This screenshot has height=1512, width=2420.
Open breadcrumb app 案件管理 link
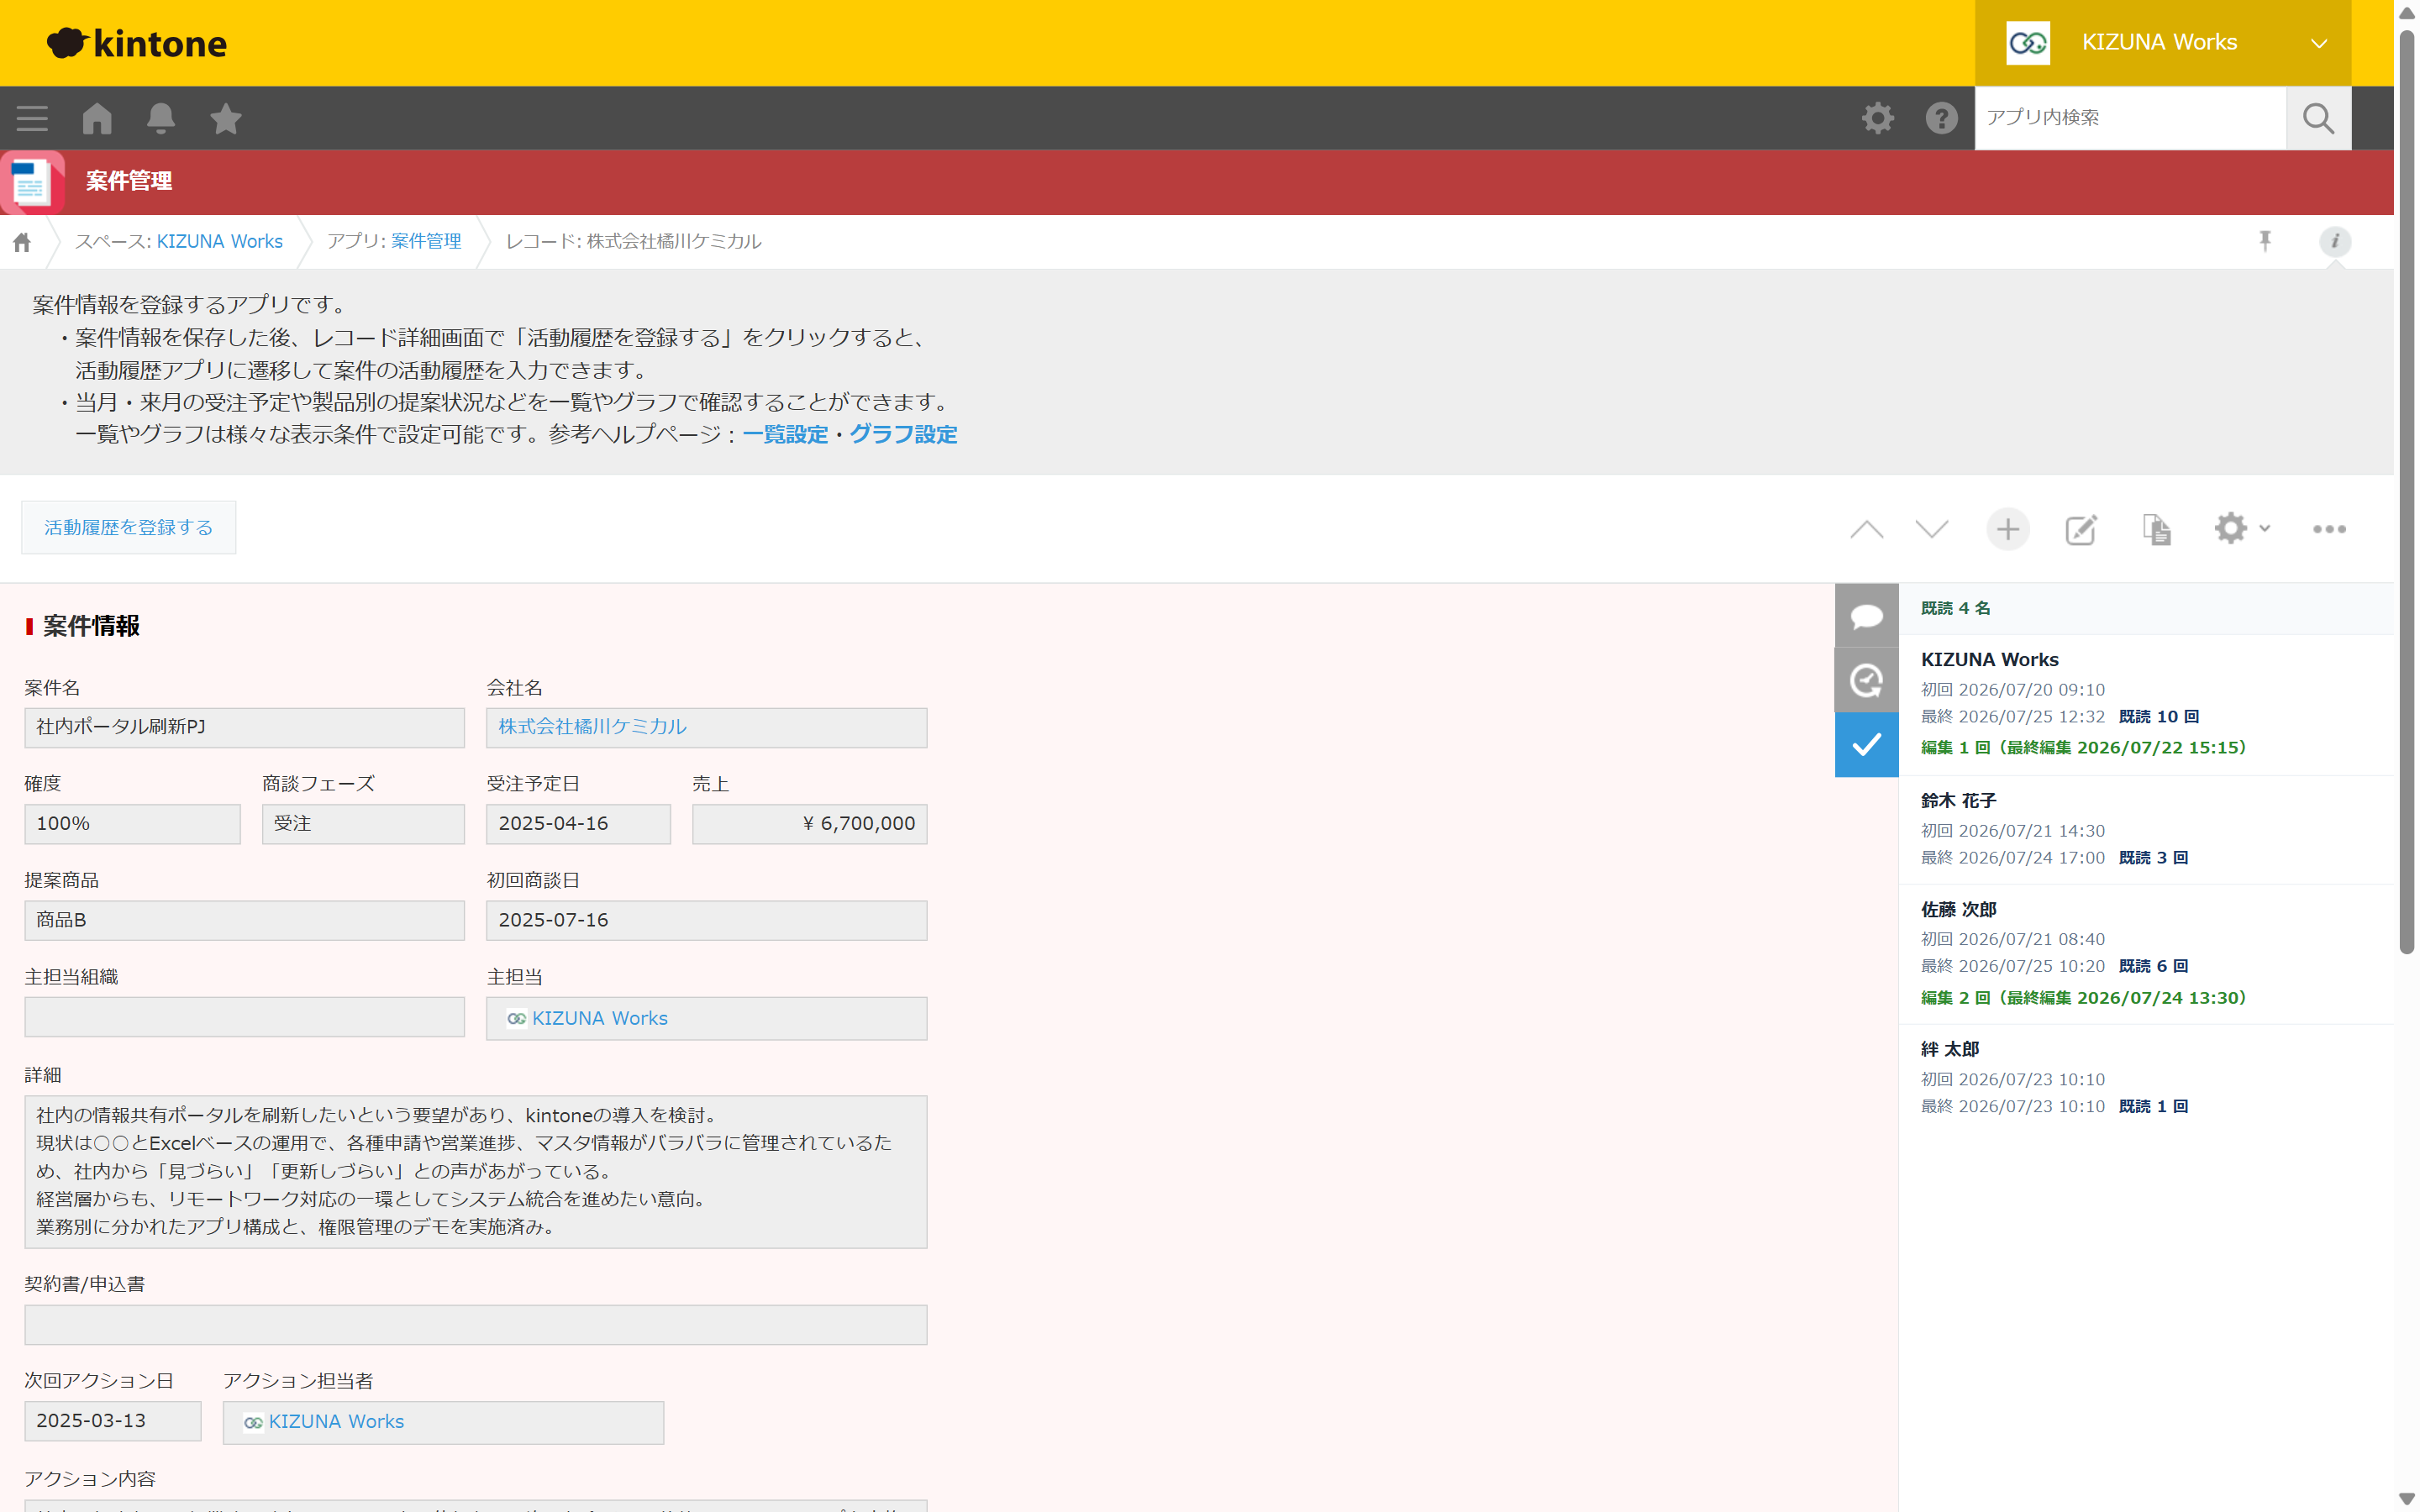[426, 241]
